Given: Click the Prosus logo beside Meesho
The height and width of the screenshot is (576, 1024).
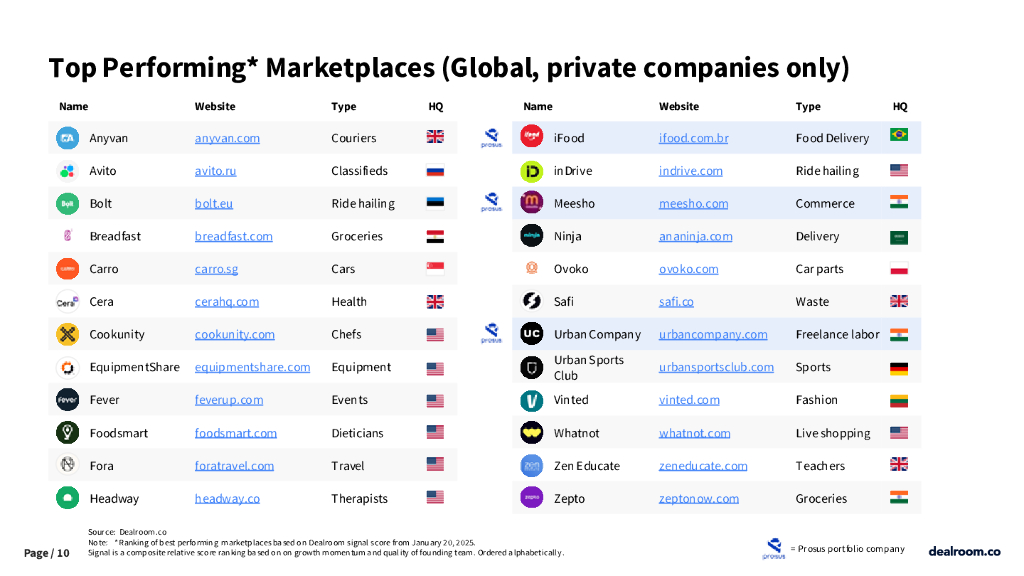Looking at the screenshot, I should (x=491, y=203).
